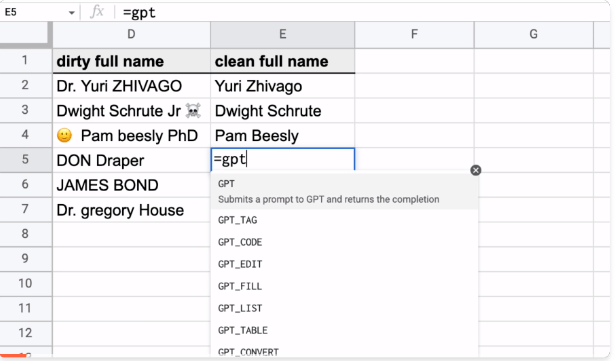This screenshot has width=615, height=361.
Task: Close the function suggestions popup
Action: coord(475,170)
